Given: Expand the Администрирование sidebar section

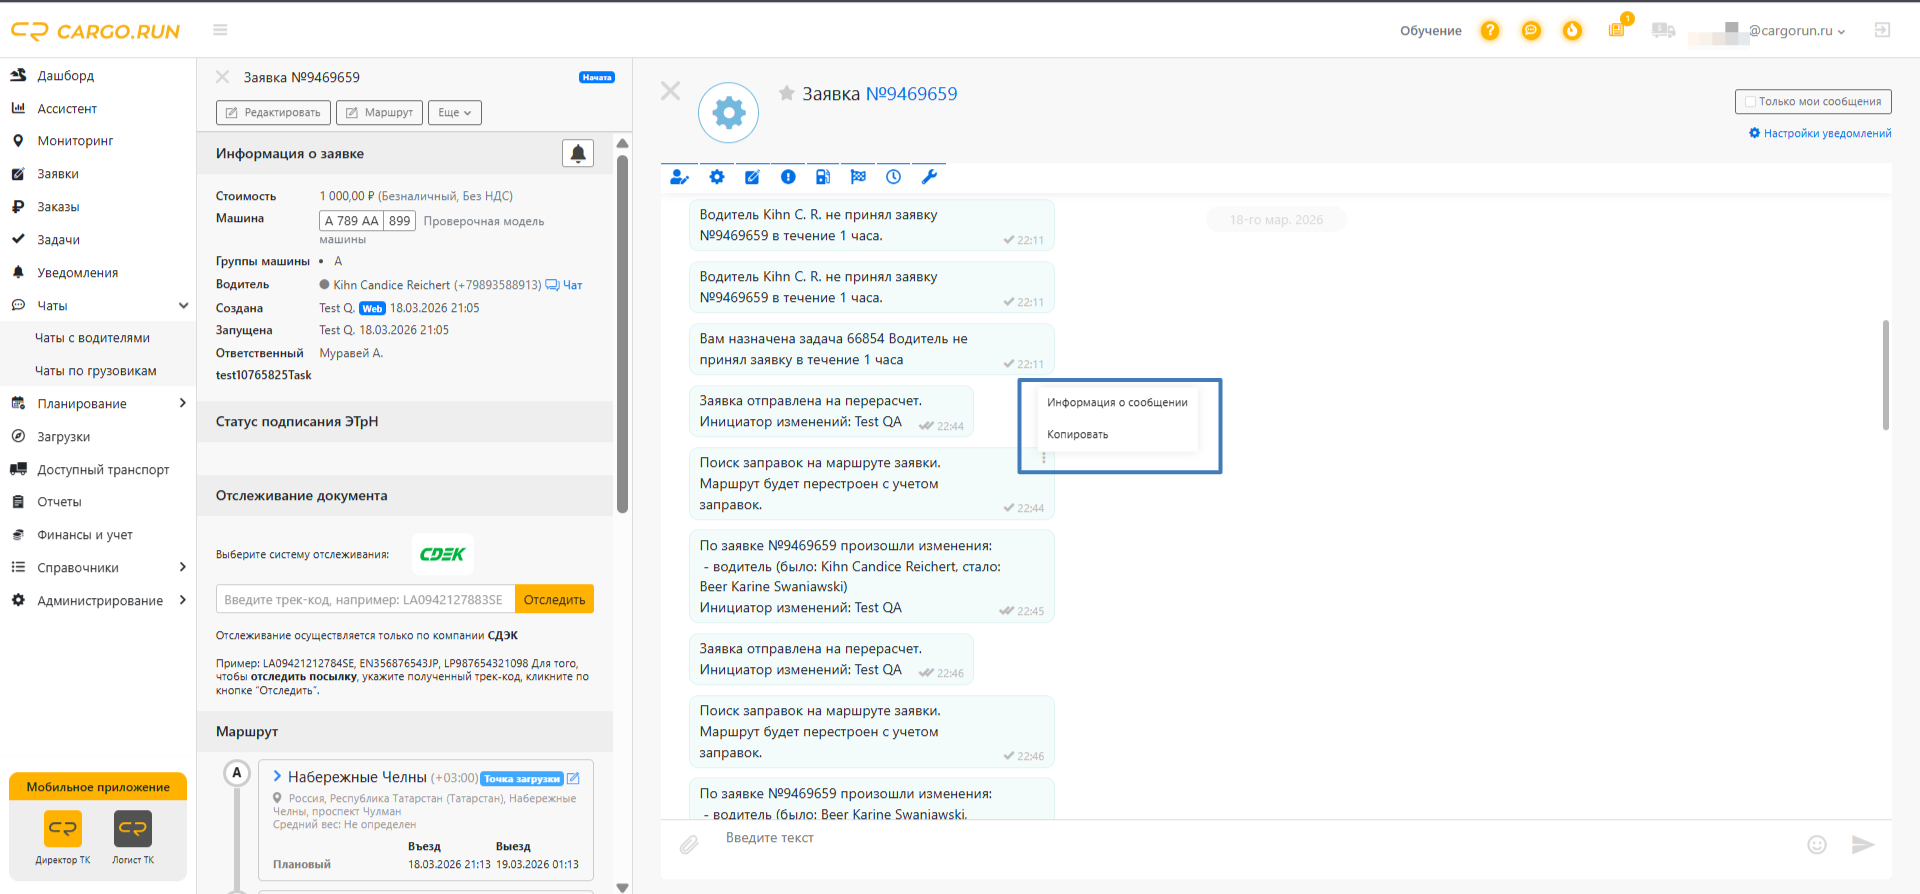Looking at the screenshot, I should point(182,600).
